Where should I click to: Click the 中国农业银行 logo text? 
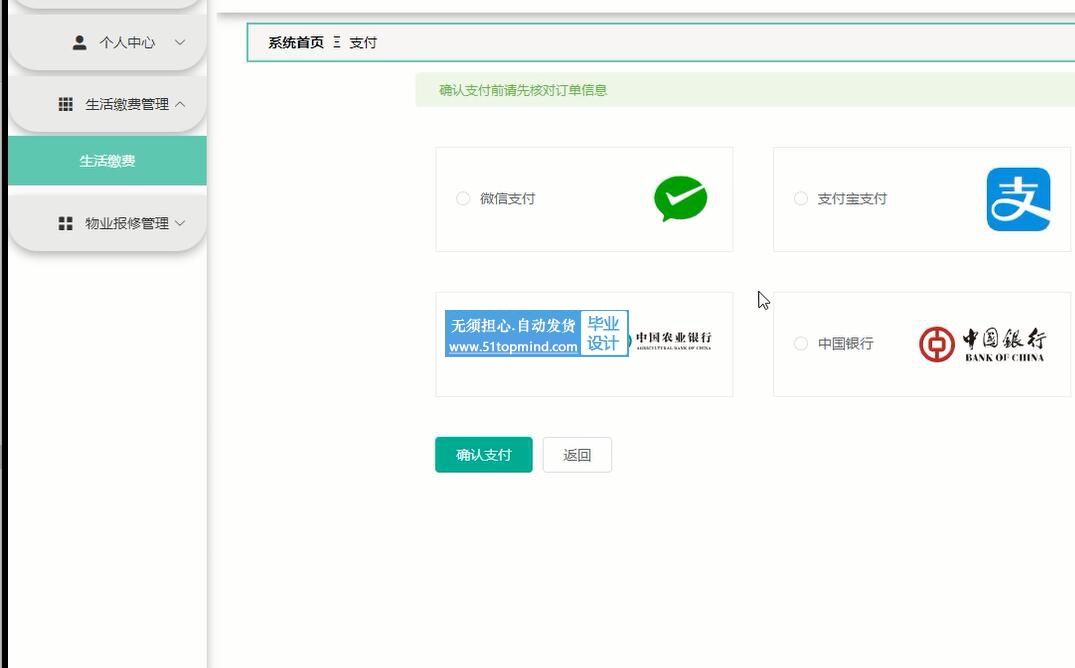pyautogui.click(x=673, y=340)
